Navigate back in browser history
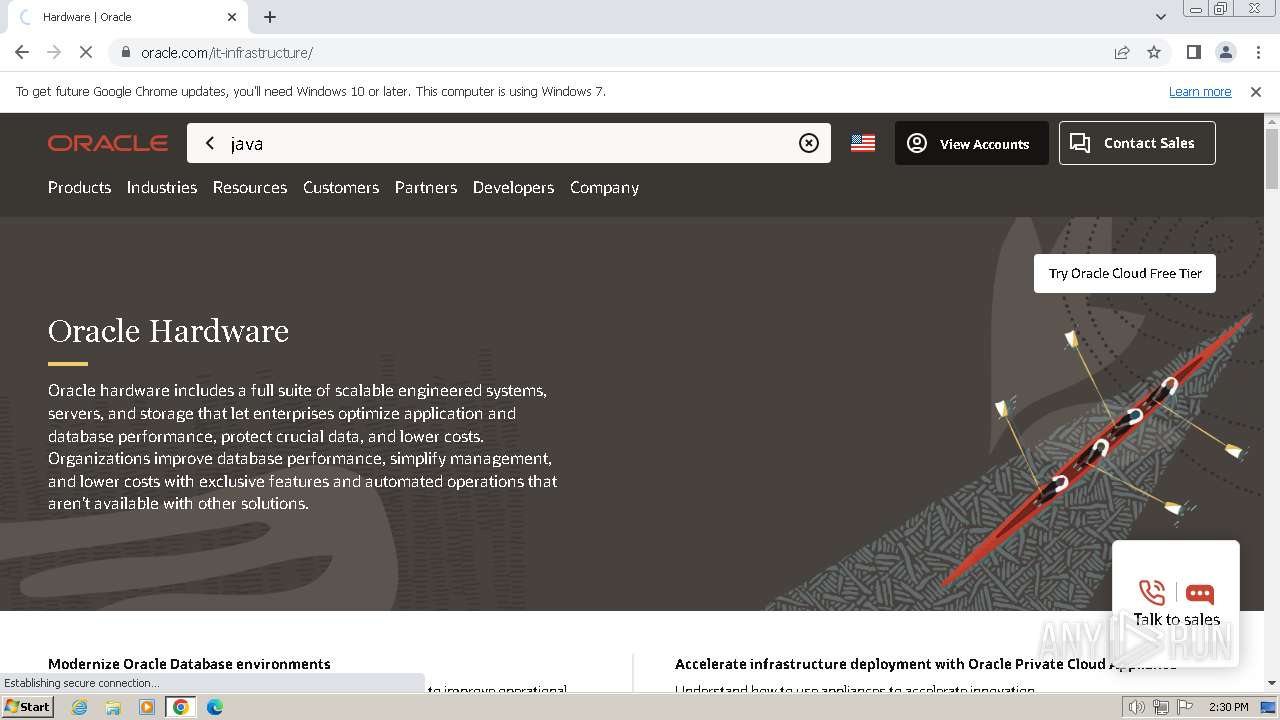 point(22,52)
